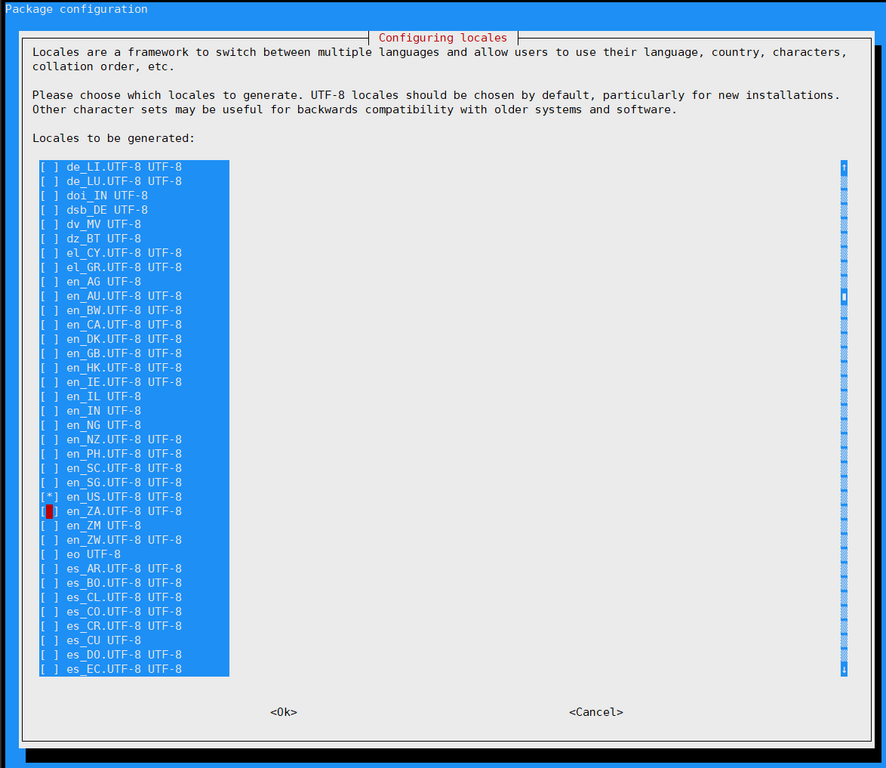Check the en_ZW.UTF-8 locale

pos(49,540)
